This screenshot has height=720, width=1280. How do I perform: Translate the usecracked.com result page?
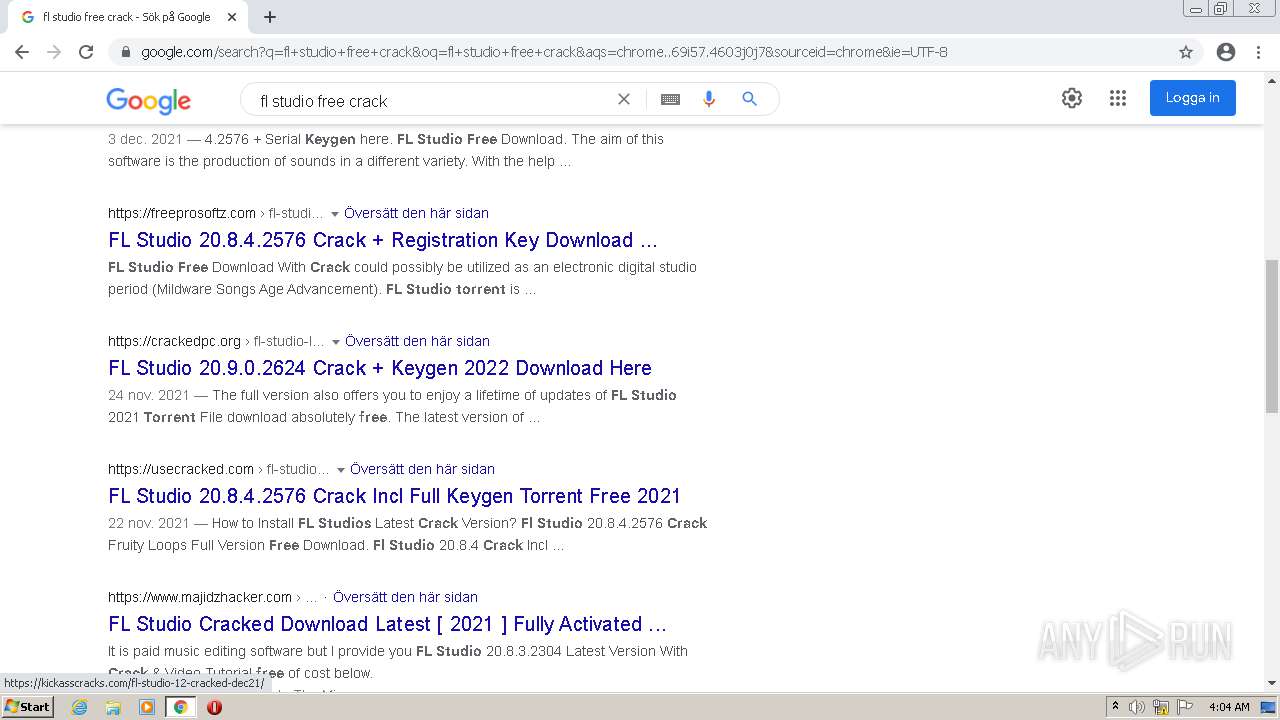tap(422, 469)
